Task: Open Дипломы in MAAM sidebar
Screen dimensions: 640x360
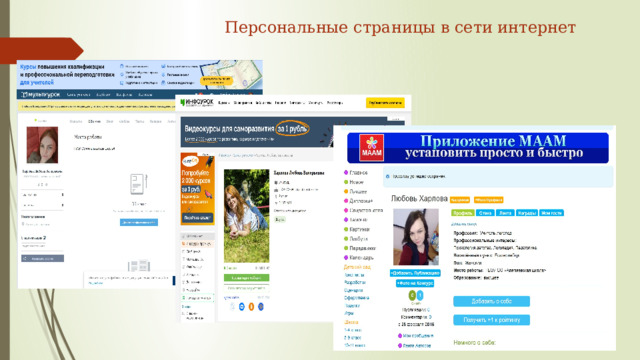Action: point(361,201)
